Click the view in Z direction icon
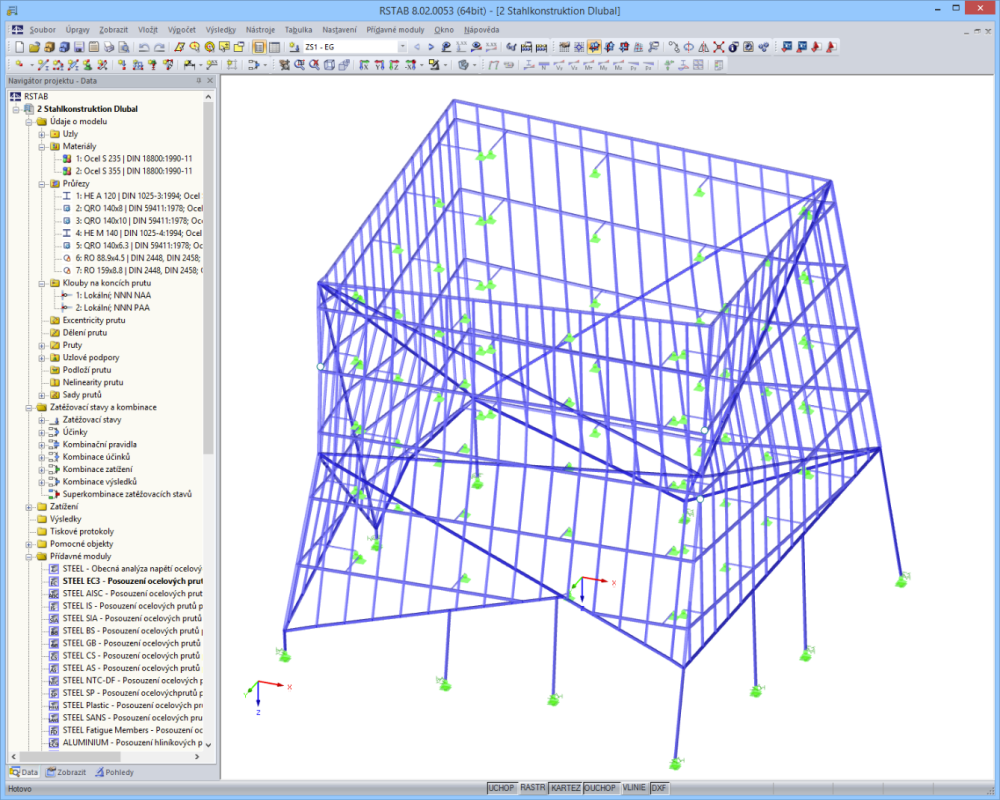 click(394, 64)
